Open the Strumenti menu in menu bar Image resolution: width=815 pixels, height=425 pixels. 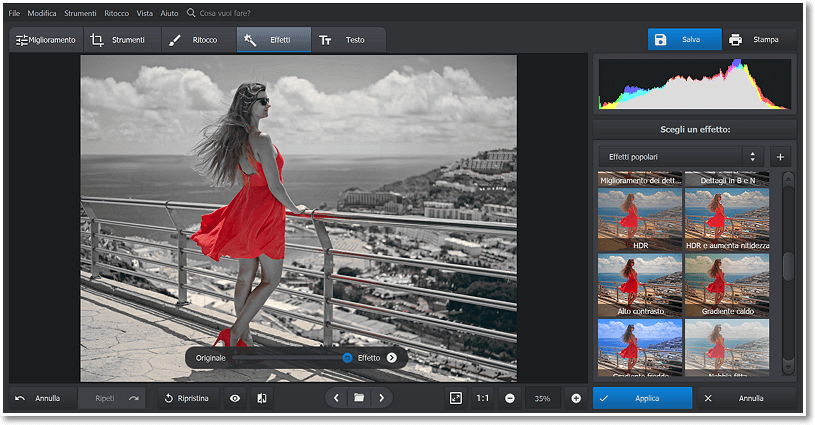click(x=80, y=13)
